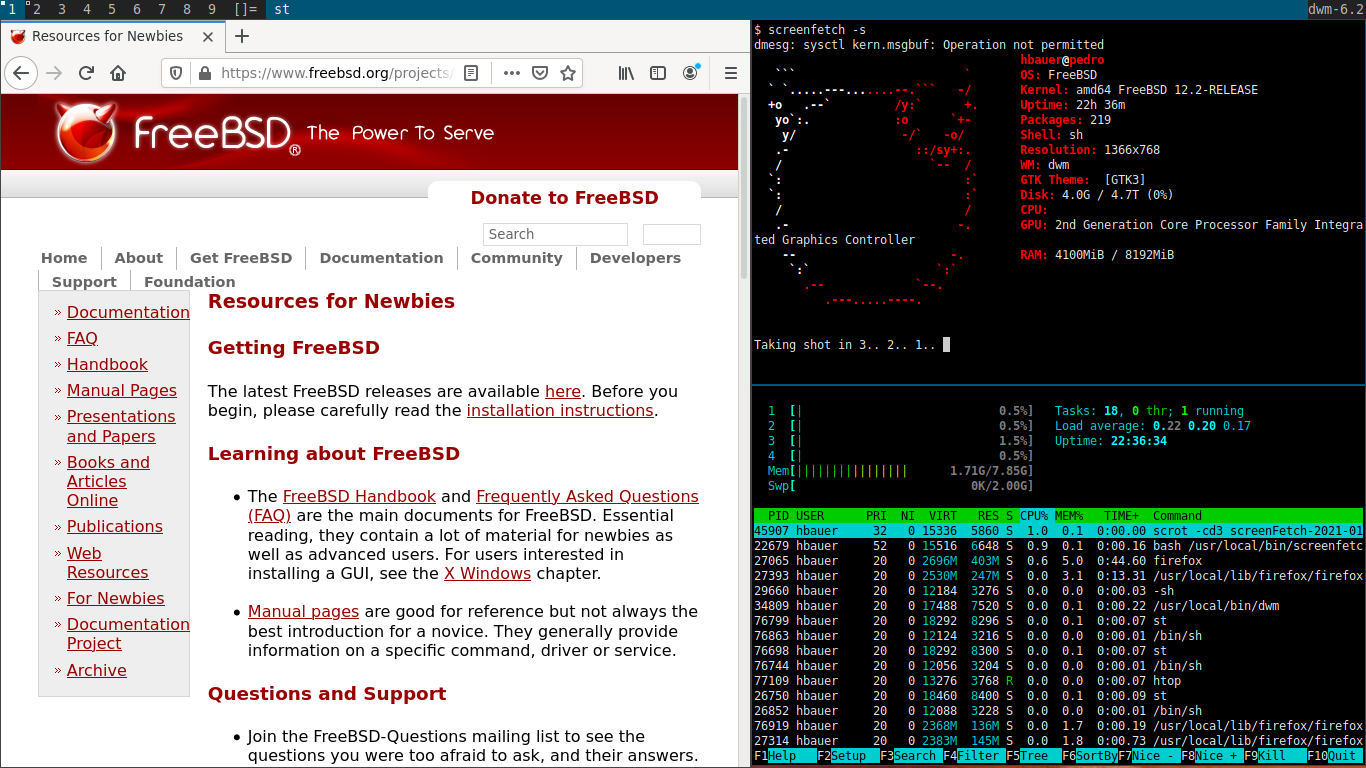Click the sidebar view icon in toolbar
Image resolution: width=1366 pixels, height=768 pixels.
pos(659,72)
